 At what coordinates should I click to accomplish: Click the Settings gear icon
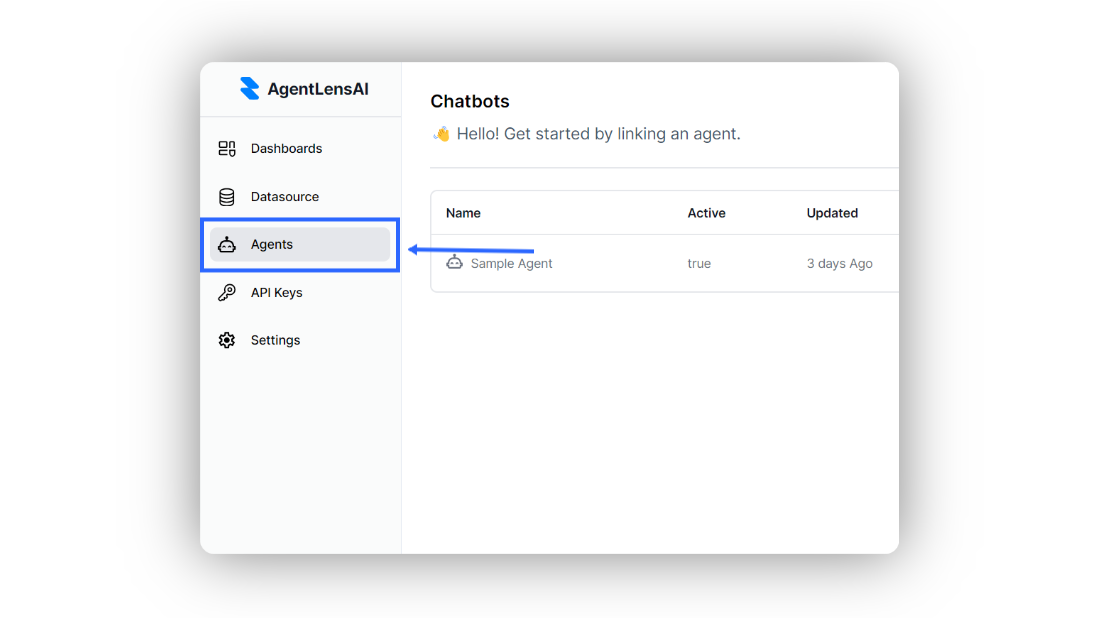tap(227, 341)
